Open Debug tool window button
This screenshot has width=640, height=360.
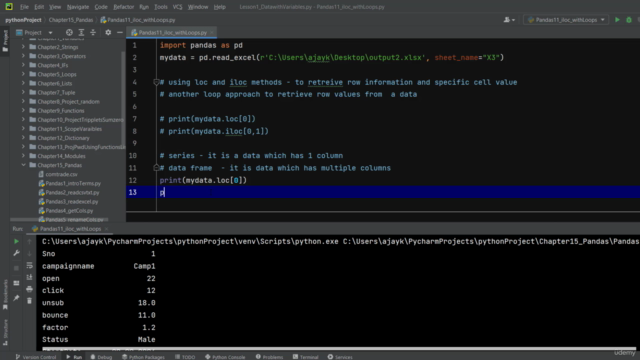[101, 357]
